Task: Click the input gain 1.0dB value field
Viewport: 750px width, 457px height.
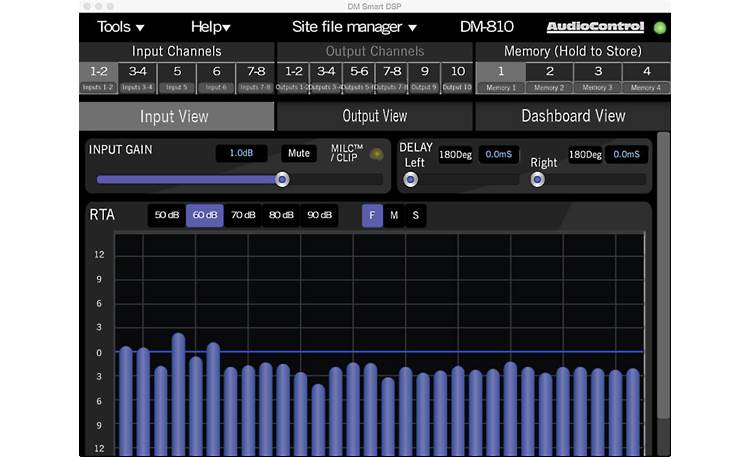Action: [x=241, y=153]
